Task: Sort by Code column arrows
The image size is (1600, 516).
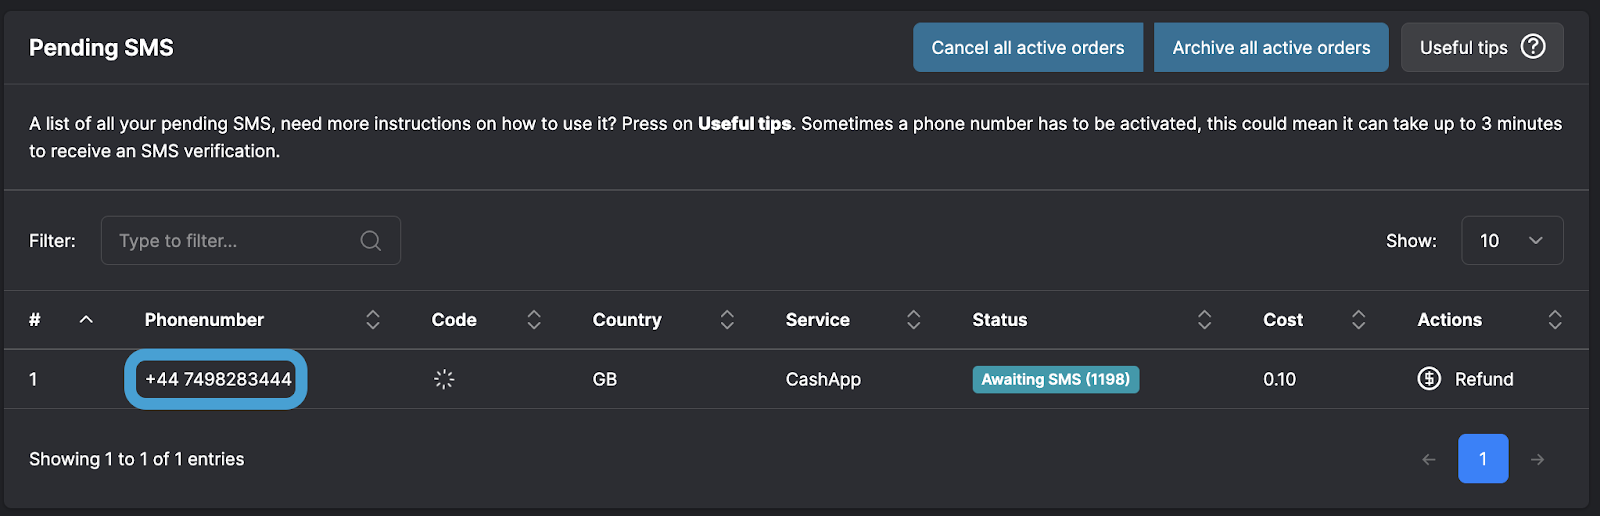Action: point(534,320)
